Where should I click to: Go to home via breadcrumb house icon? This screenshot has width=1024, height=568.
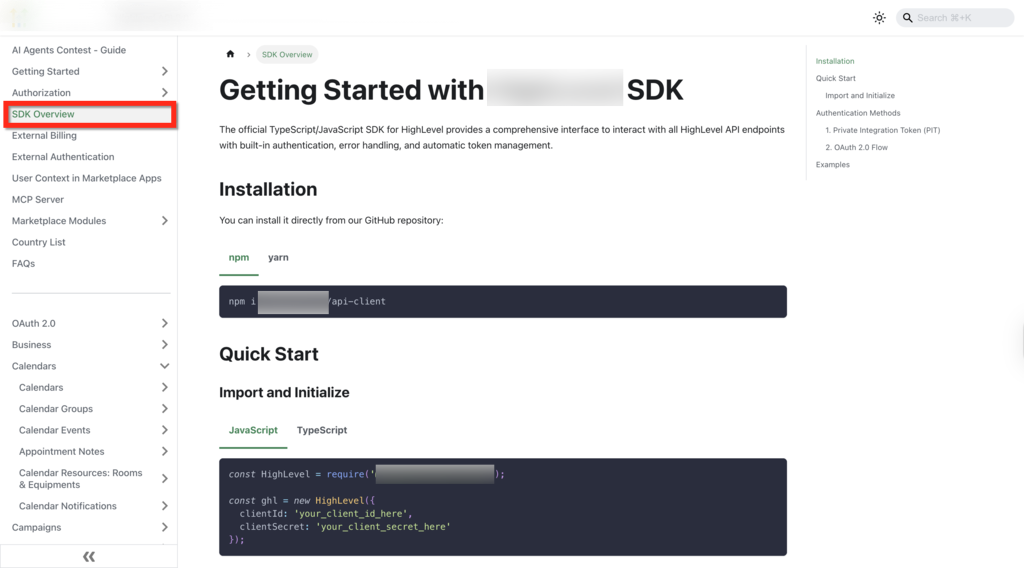tap(230, 54)
